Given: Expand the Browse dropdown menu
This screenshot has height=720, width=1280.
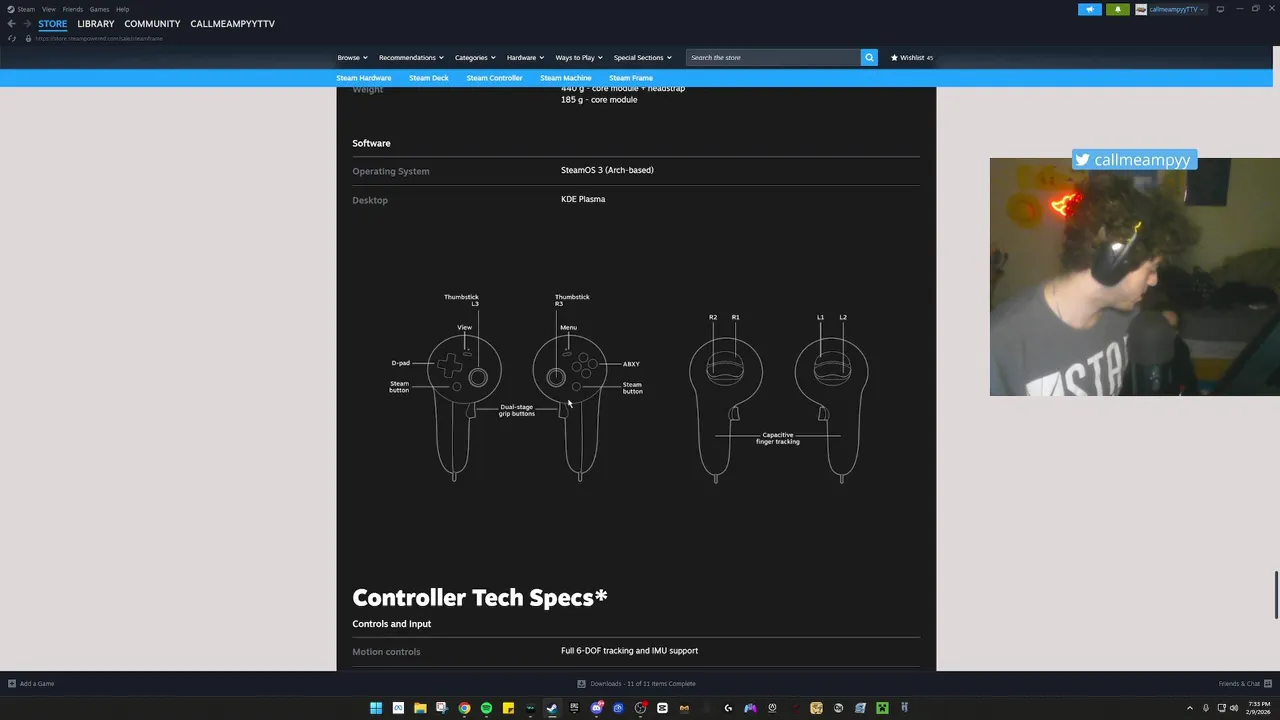Looking at the screenshot, I should pyautogui.click(x=352, y=57).
